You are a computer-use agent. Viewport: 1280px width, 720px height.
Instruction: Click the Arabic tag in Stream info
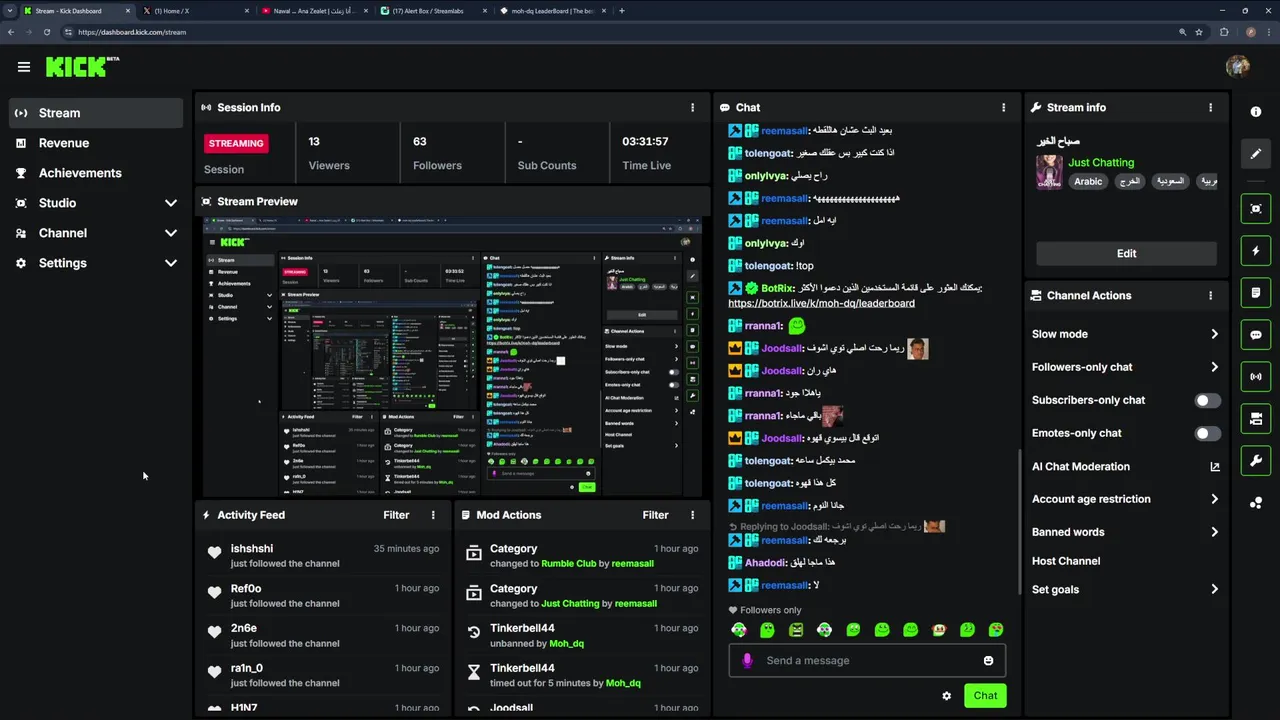click(1088, 181)
